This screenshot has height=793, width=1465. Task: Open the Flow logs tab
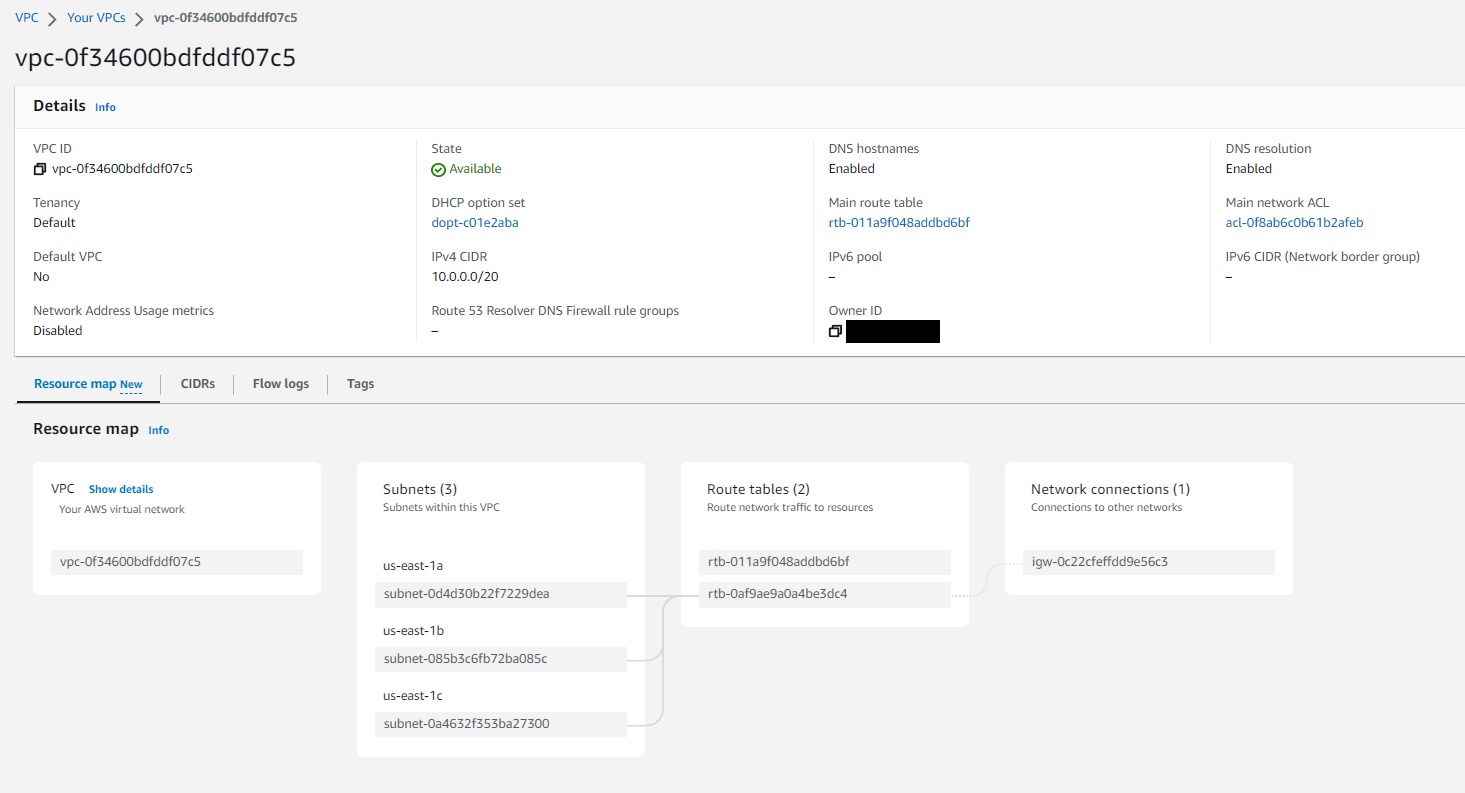pos(280,383)
